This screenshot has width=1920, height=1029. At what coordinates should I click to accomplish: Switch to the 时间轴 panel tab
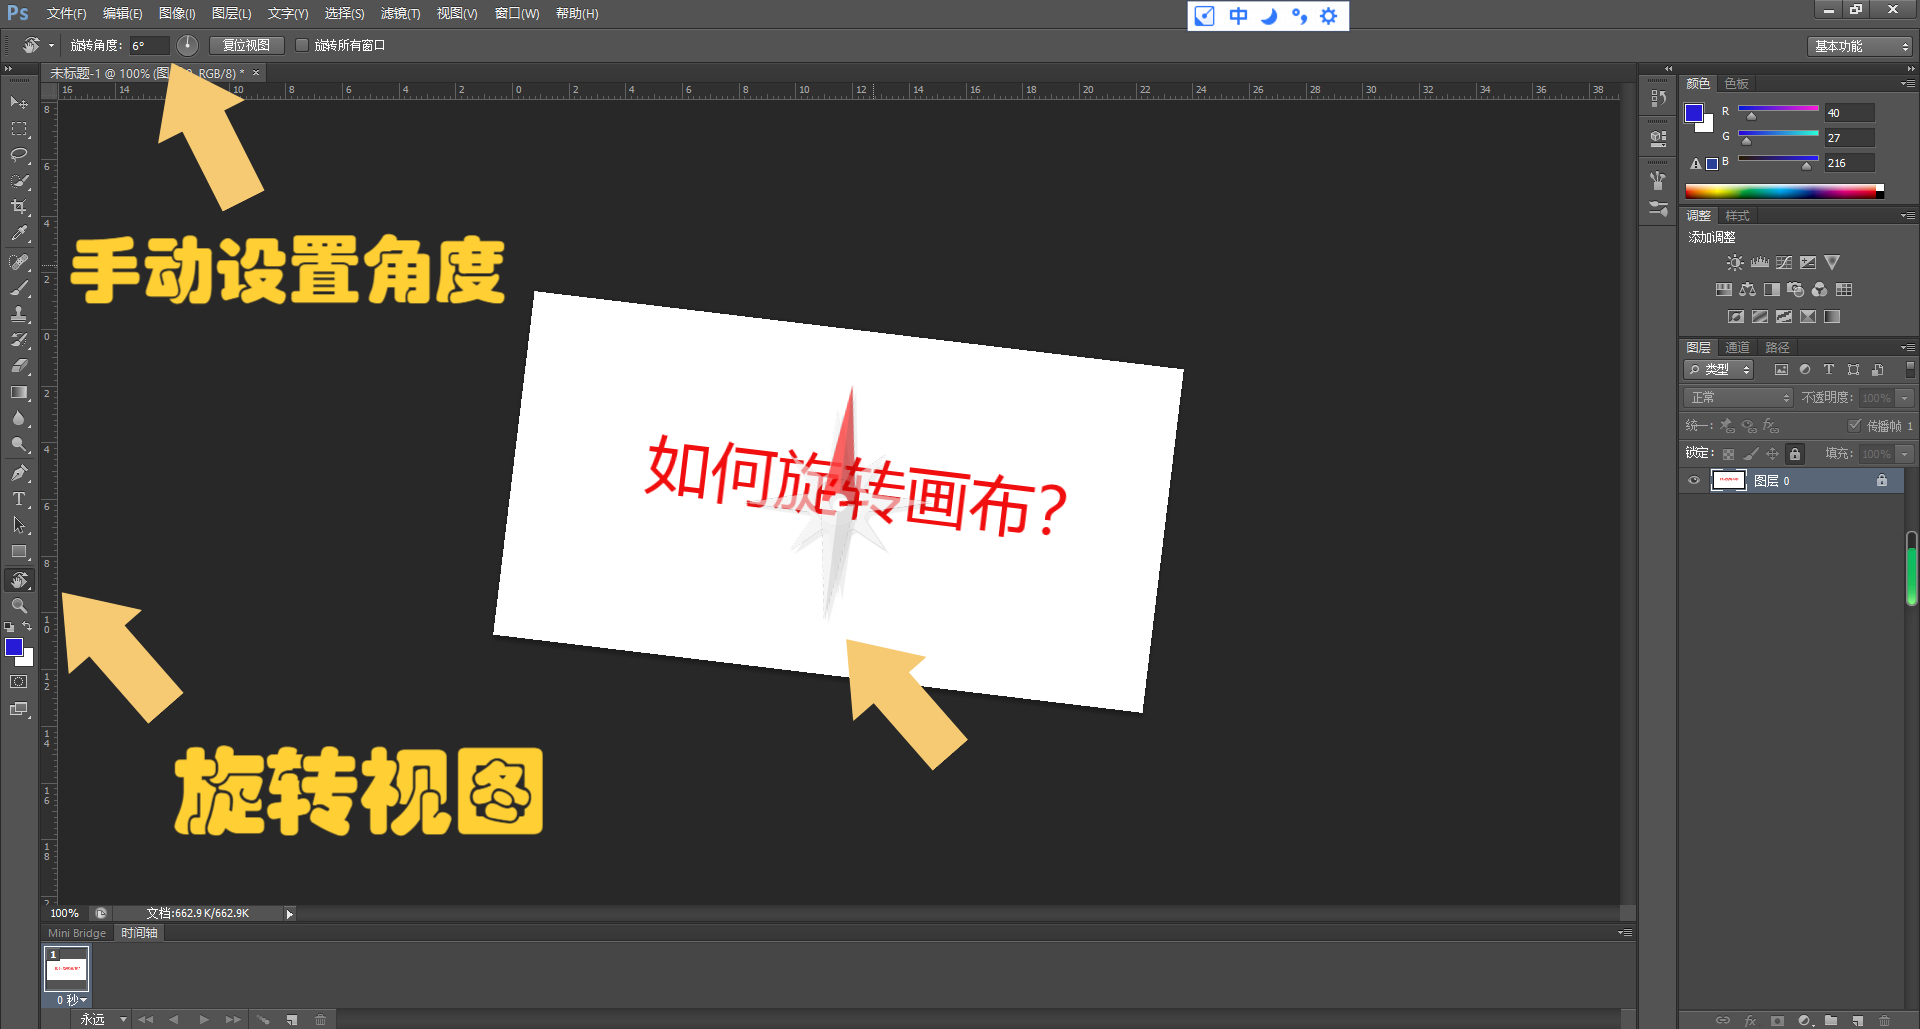tap(139, 932)
